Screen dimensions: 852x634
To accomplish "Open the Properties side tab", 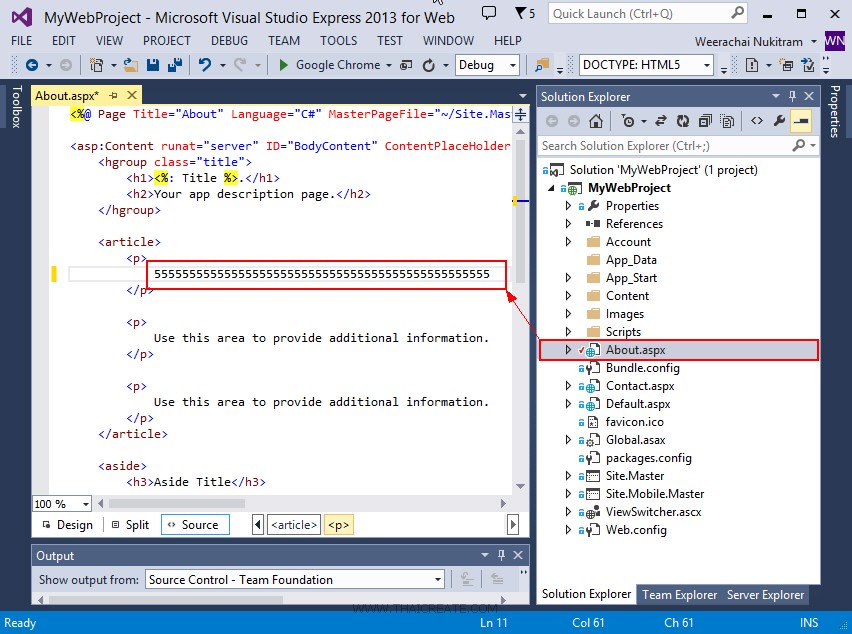I will (x=835, y=111).
